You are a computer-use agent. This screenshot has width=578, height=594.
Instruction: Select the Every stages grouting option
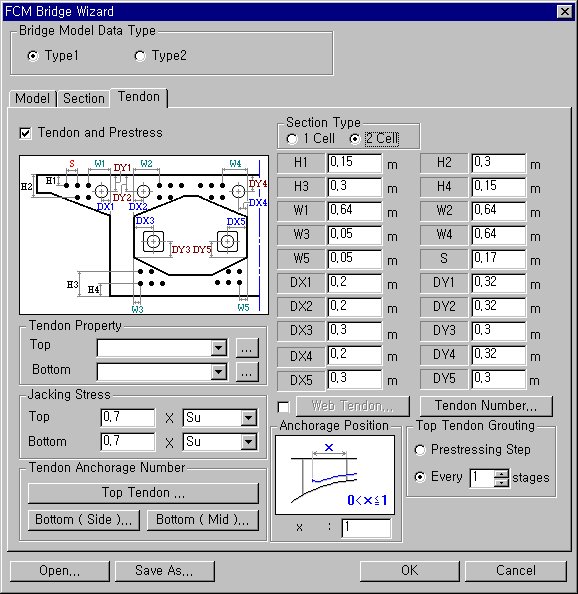pyautogui.click(x=420, y=477)
